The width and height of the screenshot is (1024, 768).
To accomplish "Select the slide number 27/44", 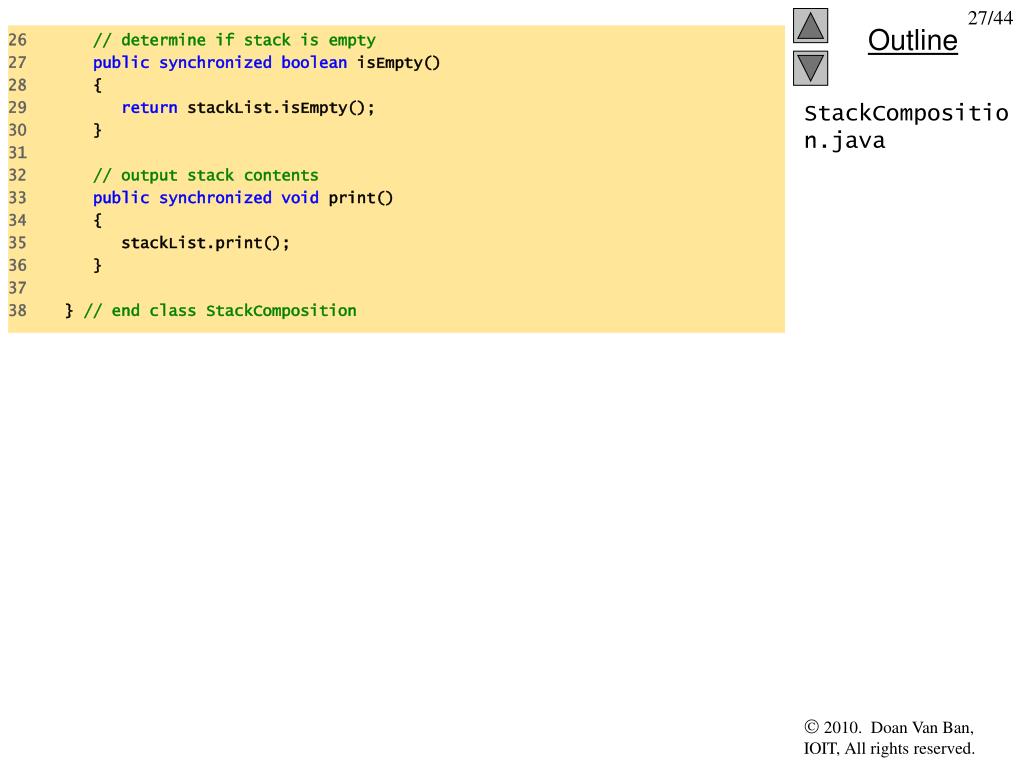I will pyautogui.click(x=990, y=18).
